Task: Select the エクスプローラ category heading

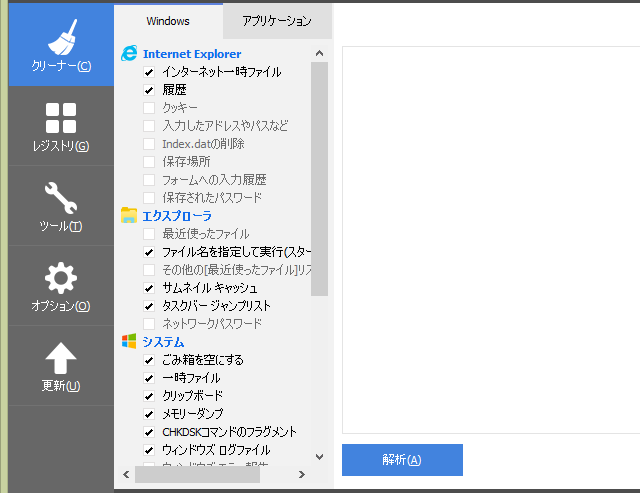Action: coord(177,216)
